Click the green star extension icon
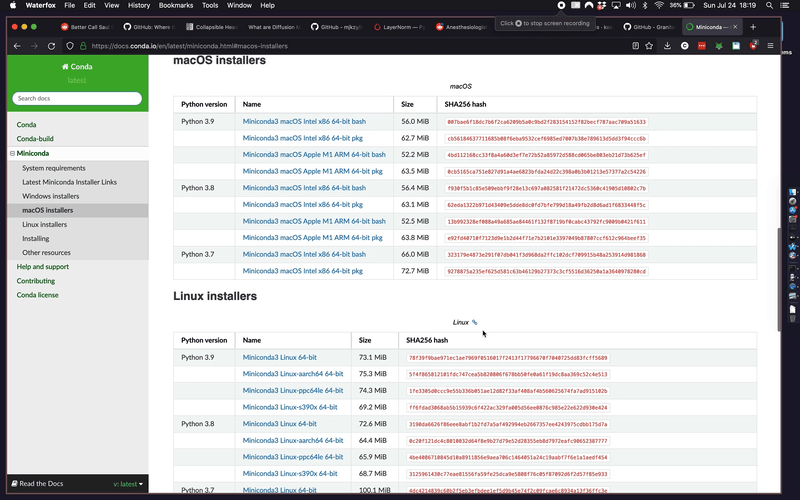The image size is (800, 500). (719, 46)
